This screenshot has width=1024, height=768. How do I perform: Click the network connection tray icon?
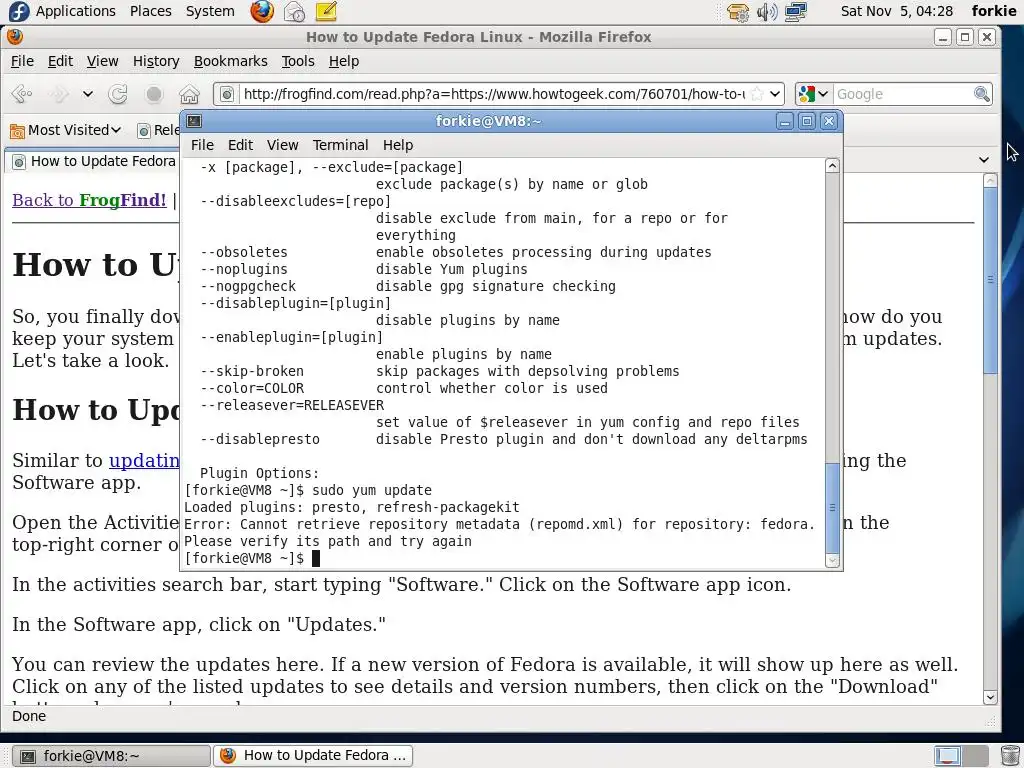795,12
